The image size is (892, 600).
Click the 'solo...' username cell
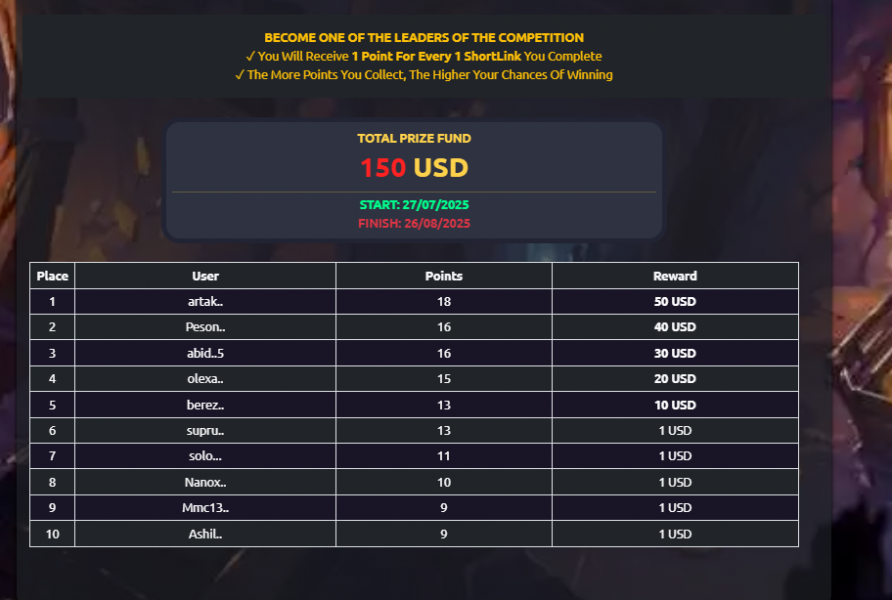(x=205, y=456)
